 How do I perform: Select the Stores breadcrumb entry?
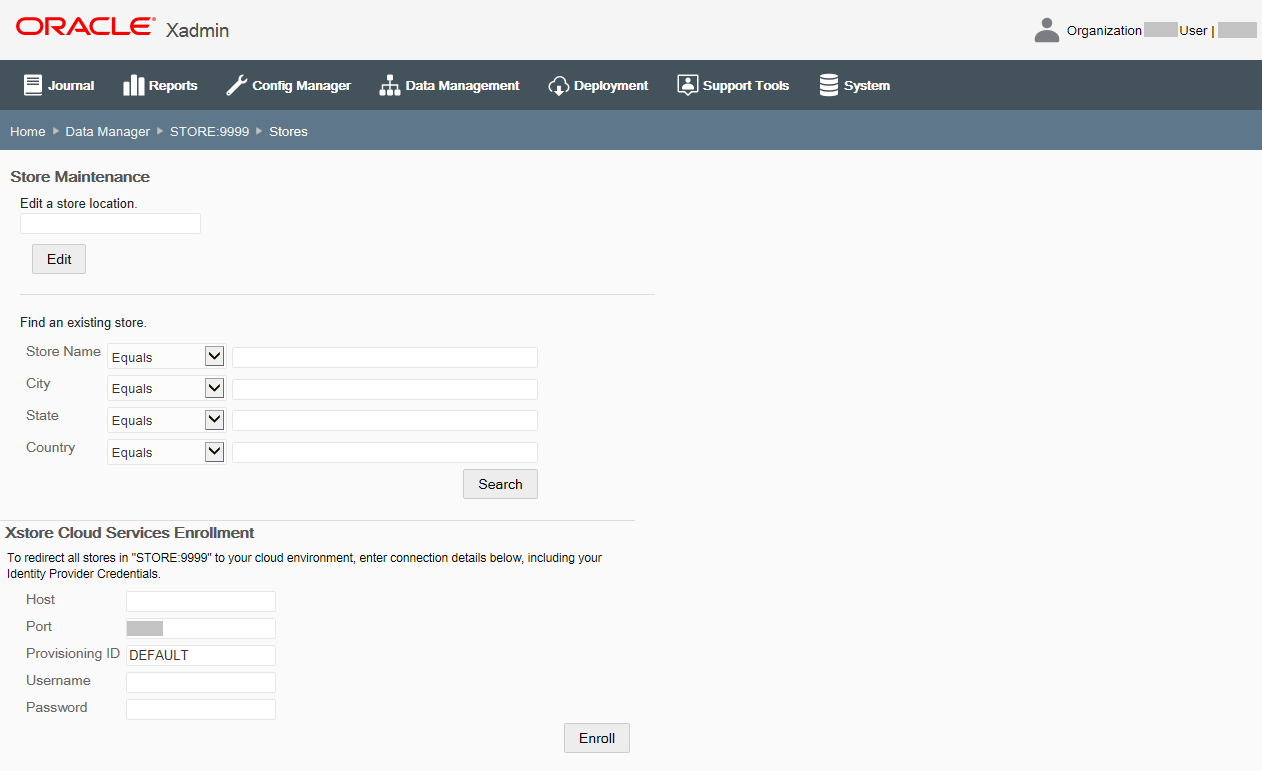click(x=288, y=131)
